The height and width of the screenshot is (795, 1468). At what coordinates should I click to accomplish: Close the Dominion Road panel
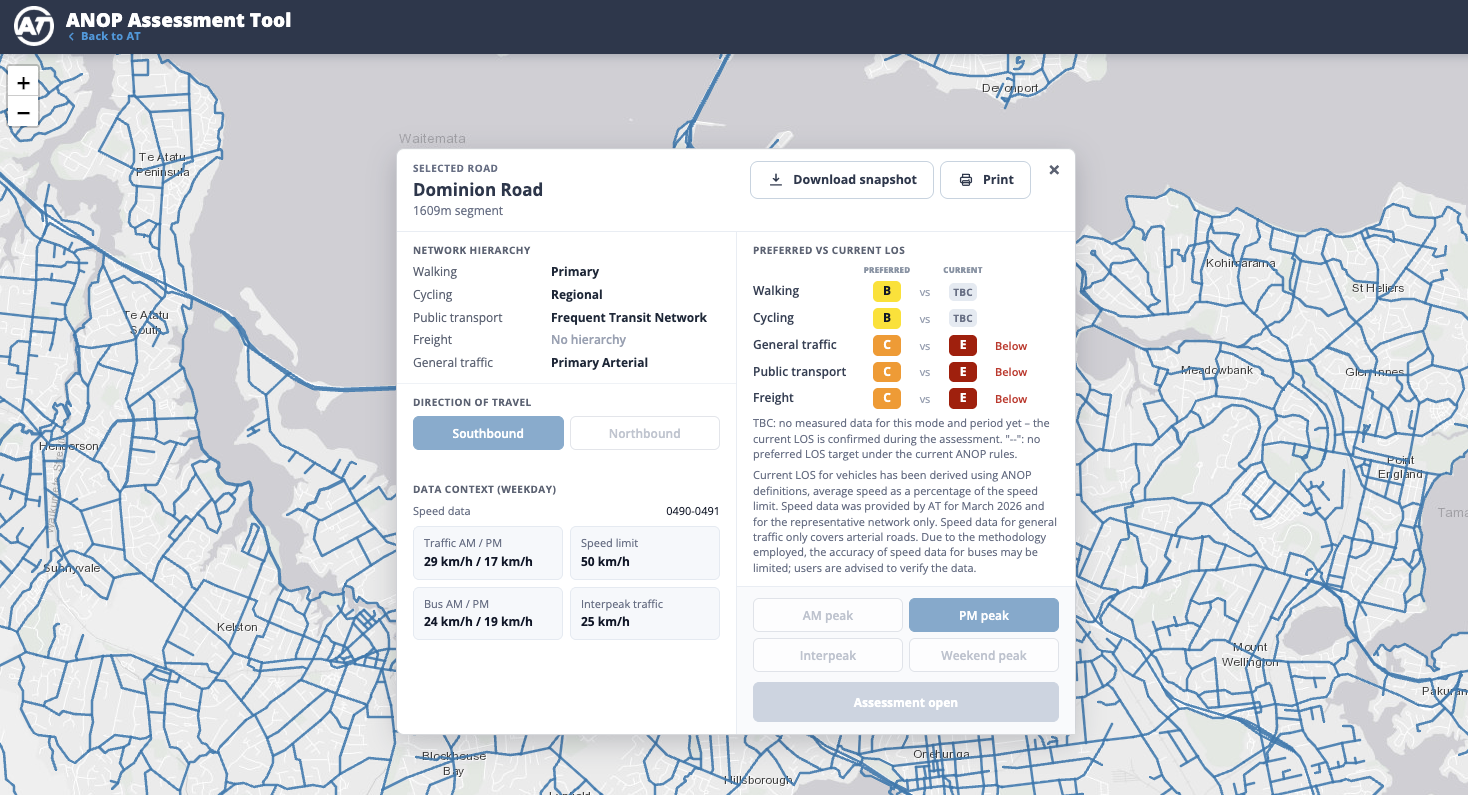[x=1054, y=170]
